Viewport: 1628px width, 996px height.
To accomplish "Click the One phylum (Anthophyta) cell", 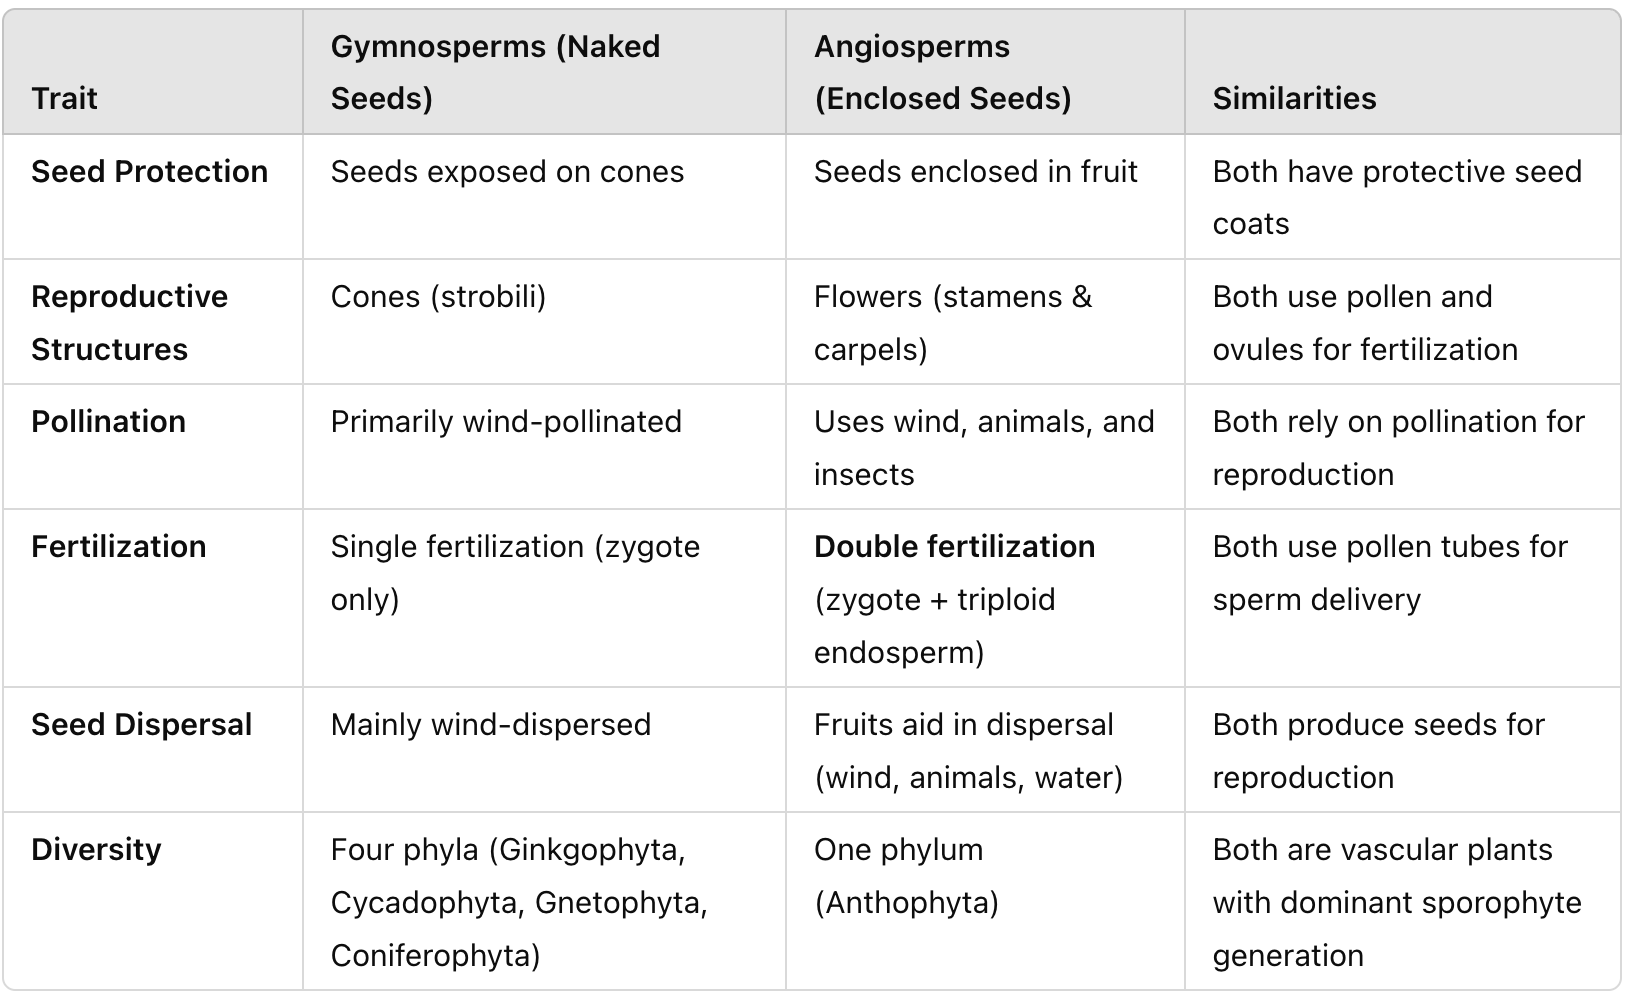I will pyautogui.click(x=906, y=875).
